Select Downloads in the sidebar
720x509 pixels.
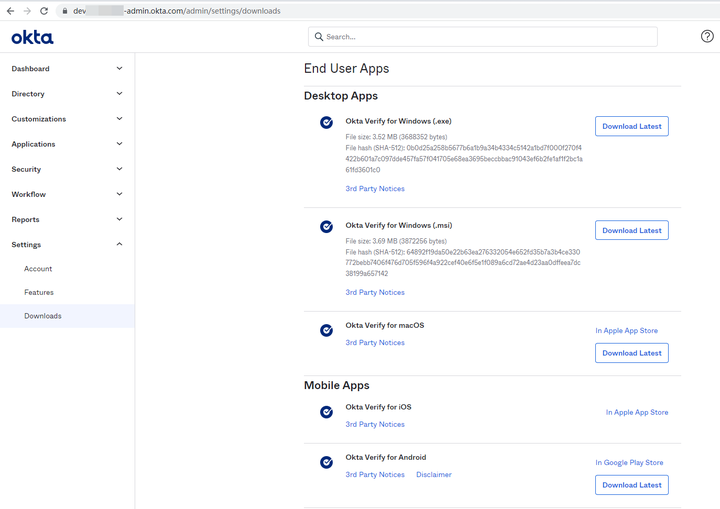[43, 316]
